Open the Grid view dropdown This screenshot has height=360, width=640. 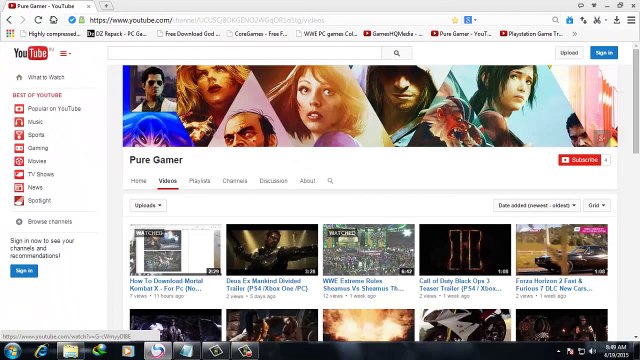click(597, 205)
